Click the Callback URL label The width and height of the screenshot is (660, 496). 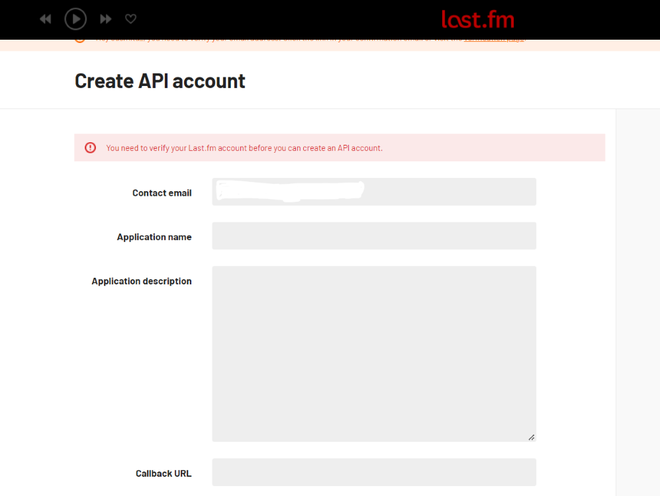pyautogui.click(x=164, y=474)
